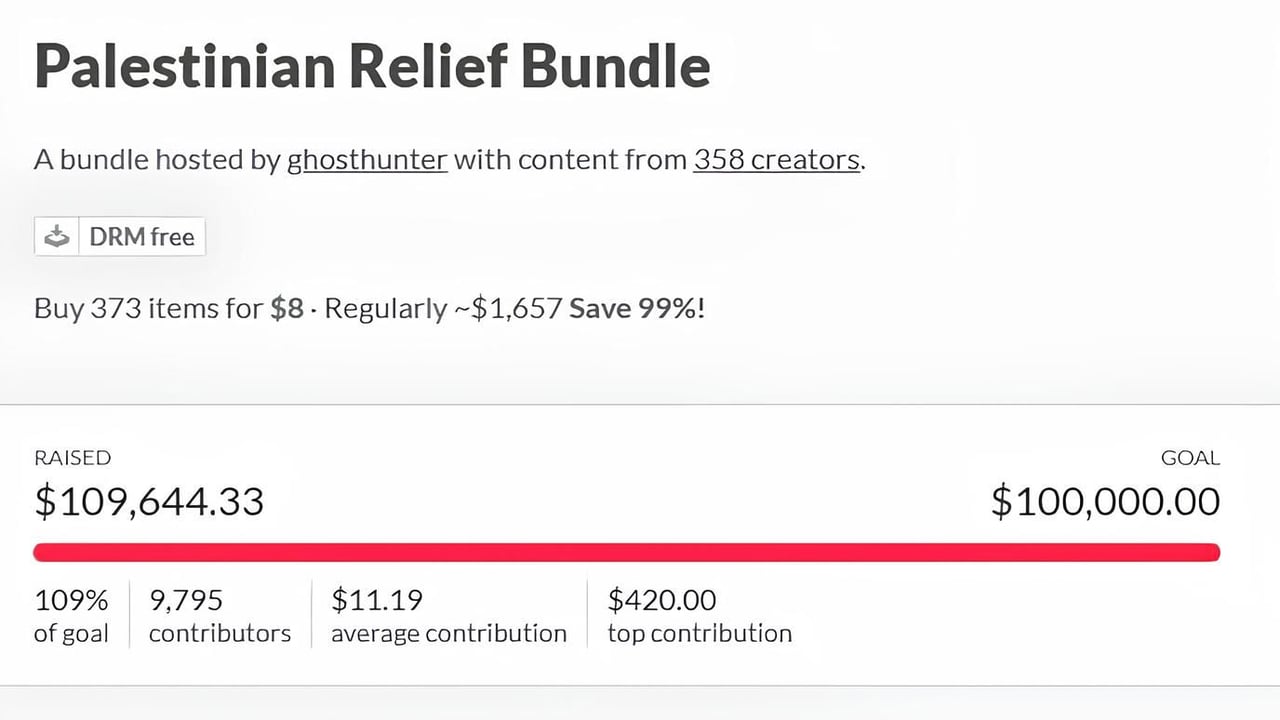Screen dimensions: 1280x720
Task: Click the DRM free badge label
Action: pyautogui.click(x=142, y=237)
